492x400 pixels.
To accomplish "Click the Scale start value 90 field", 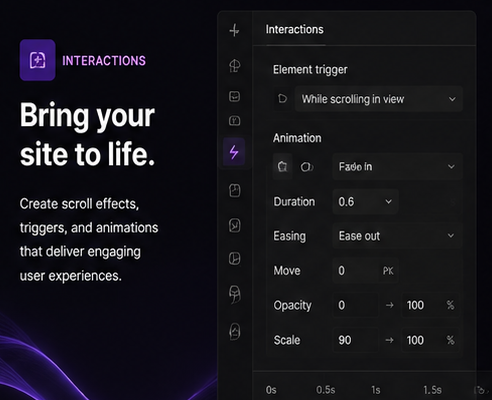I will [356, 340].
